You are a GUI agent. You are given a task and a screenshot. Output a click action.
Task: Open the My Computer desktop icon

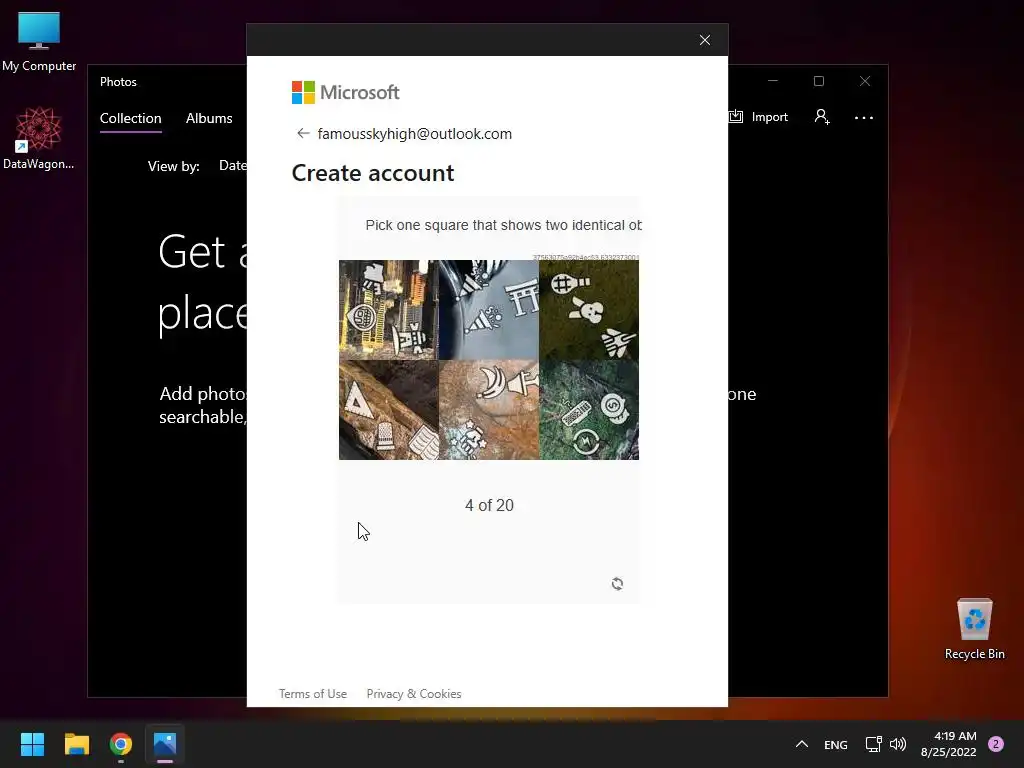click(x=39, y=42)
